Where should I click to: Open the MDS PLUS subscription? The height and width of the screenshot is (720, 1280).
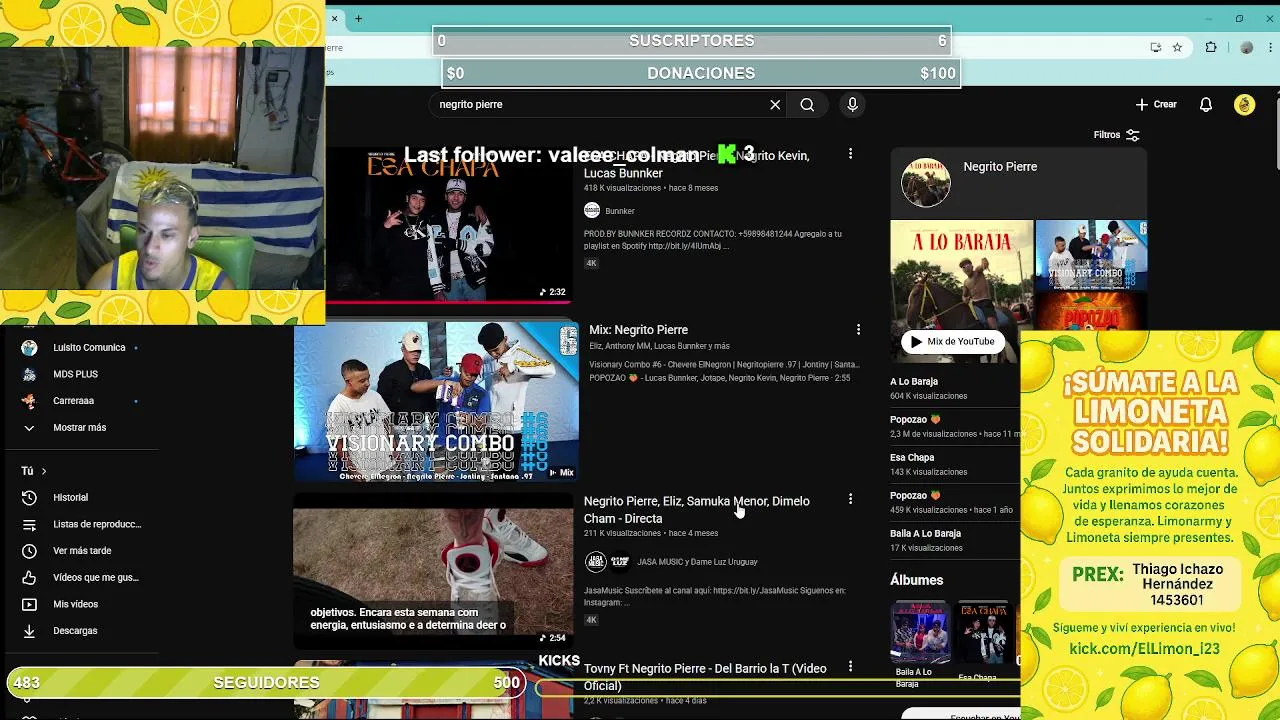tap(75, 374)
